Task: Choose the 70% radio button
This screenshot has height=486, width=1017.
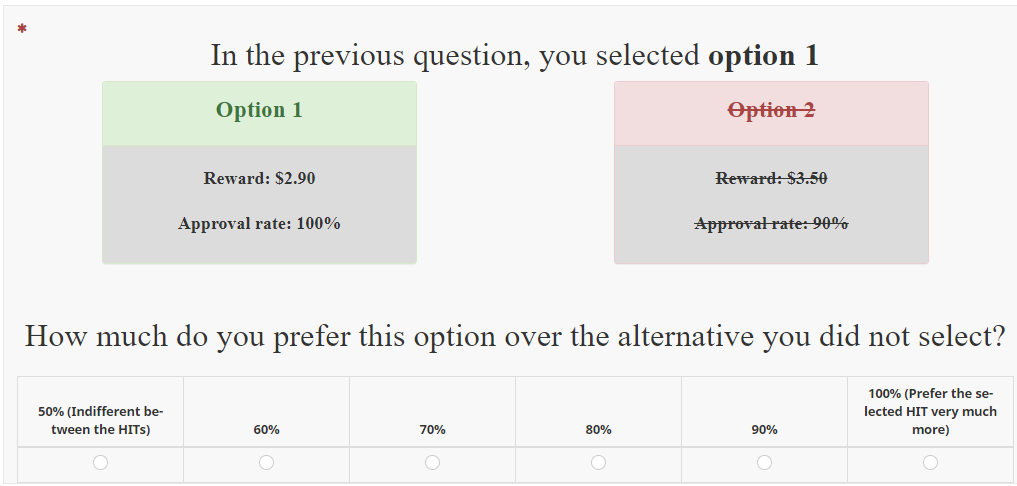Action: click(x=432, y=462)
